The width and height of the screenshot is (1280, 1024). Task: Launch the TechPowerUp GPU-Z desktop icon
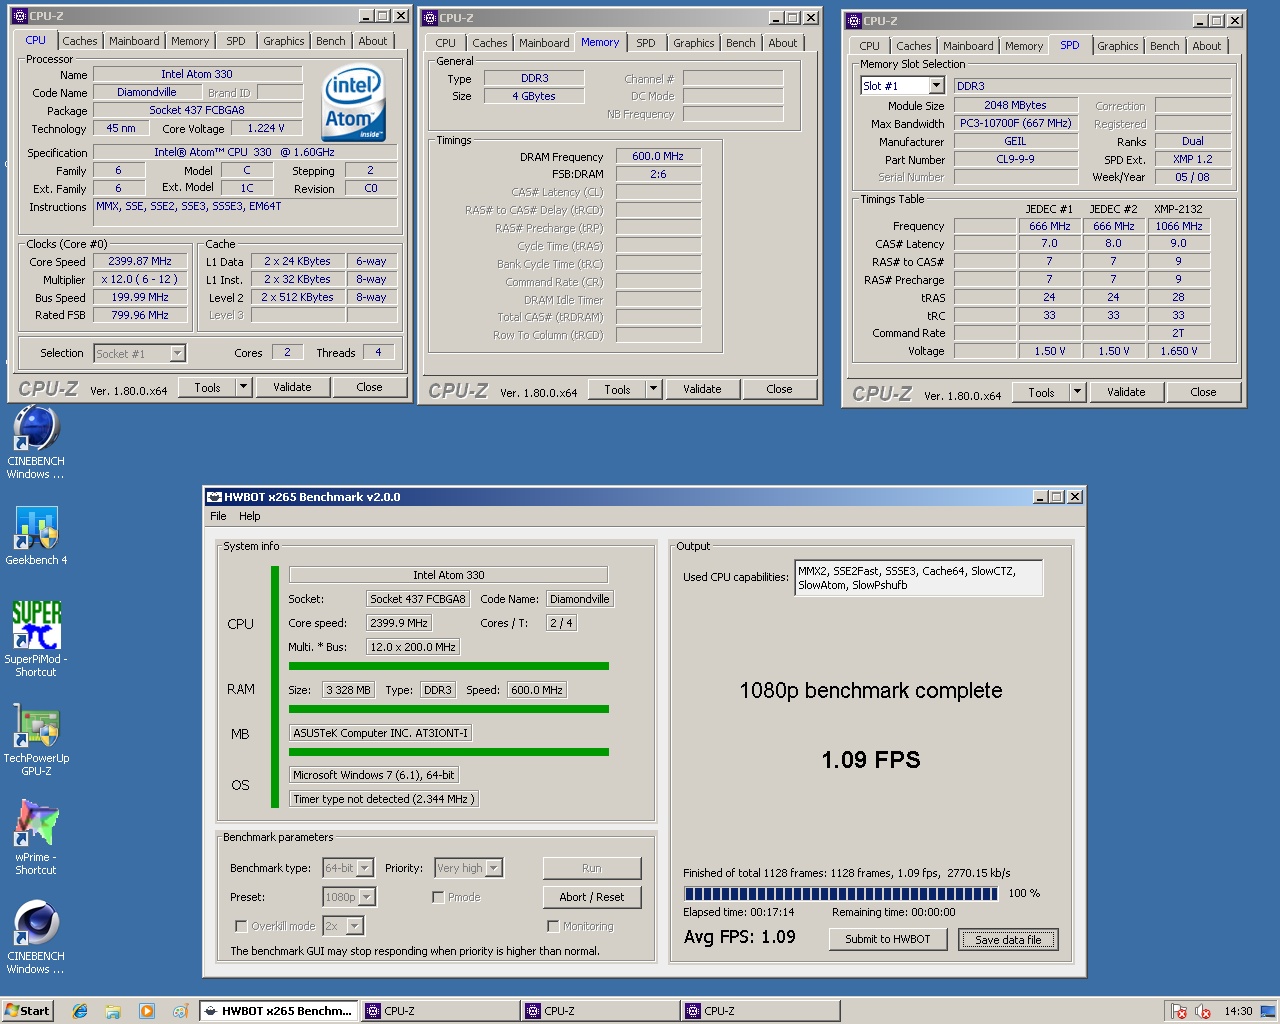[36, 726]
